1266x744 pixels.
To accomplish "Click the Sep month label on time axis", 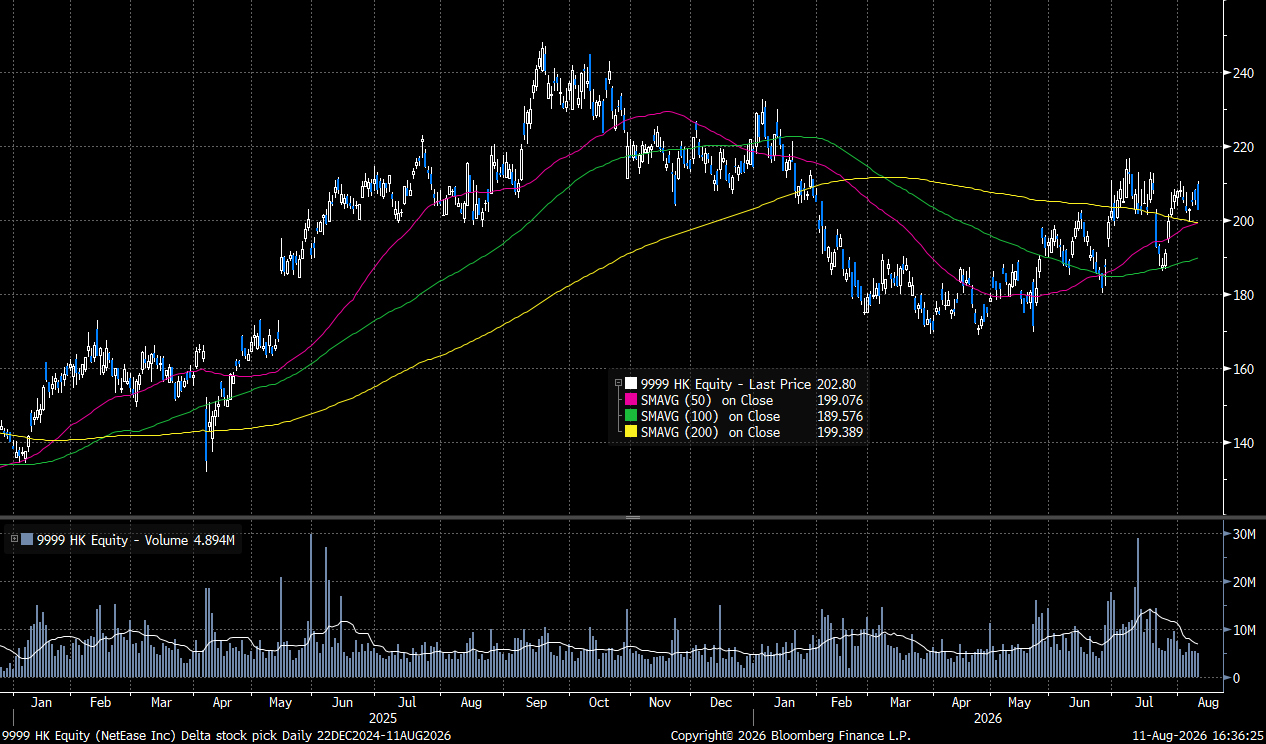I will click(x=536, y=703).
